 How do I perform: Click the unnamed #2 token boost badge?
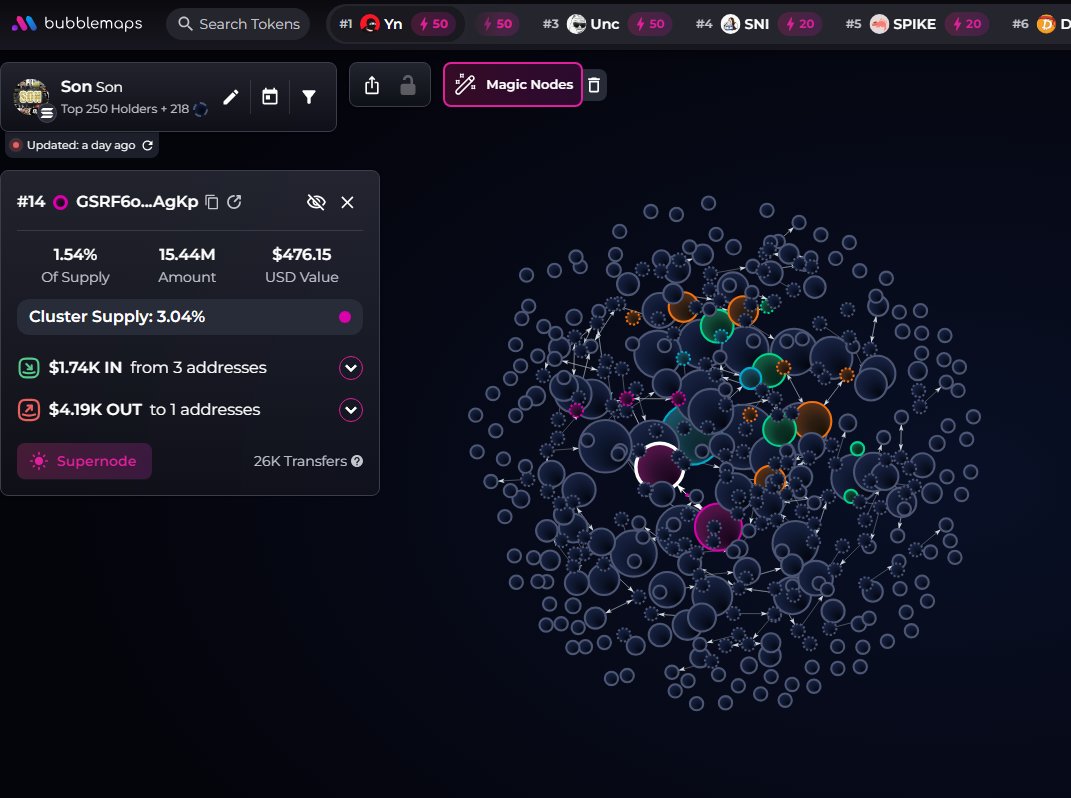498,24
